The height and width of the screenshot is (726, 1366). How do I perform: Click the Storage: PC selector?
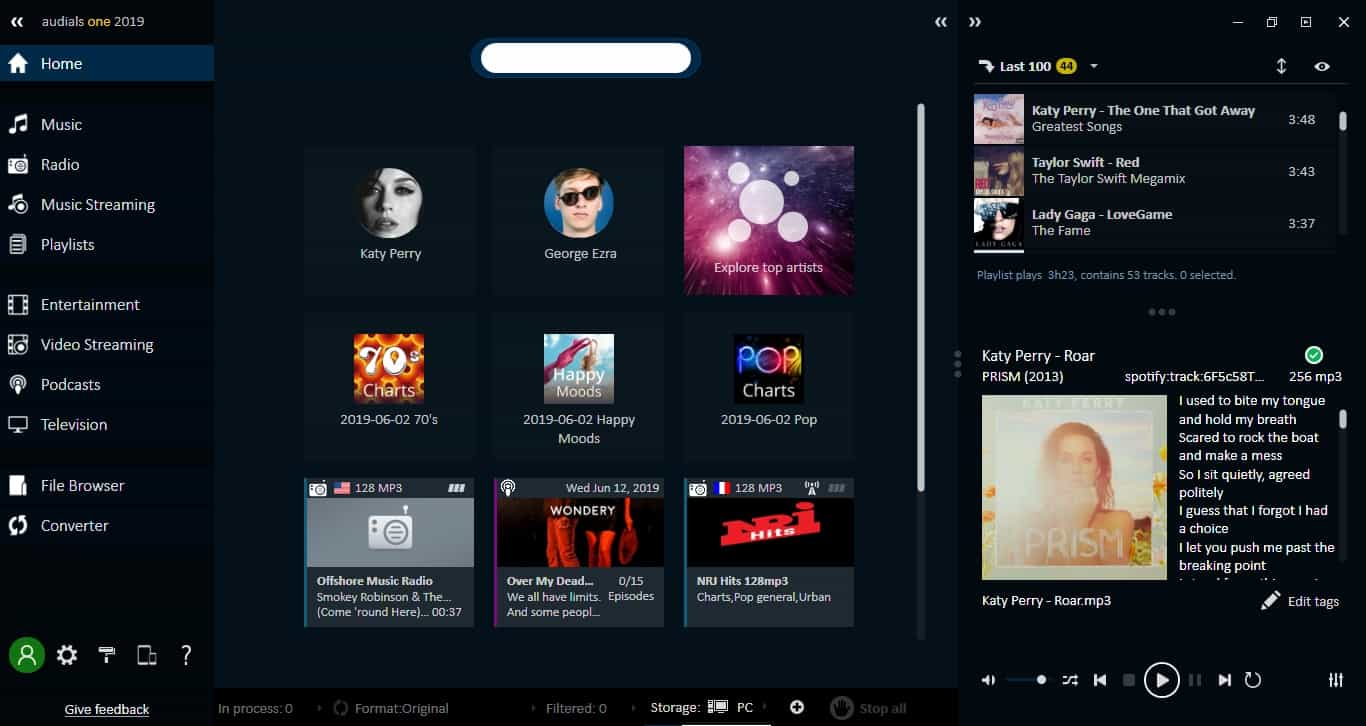[701, 708]
